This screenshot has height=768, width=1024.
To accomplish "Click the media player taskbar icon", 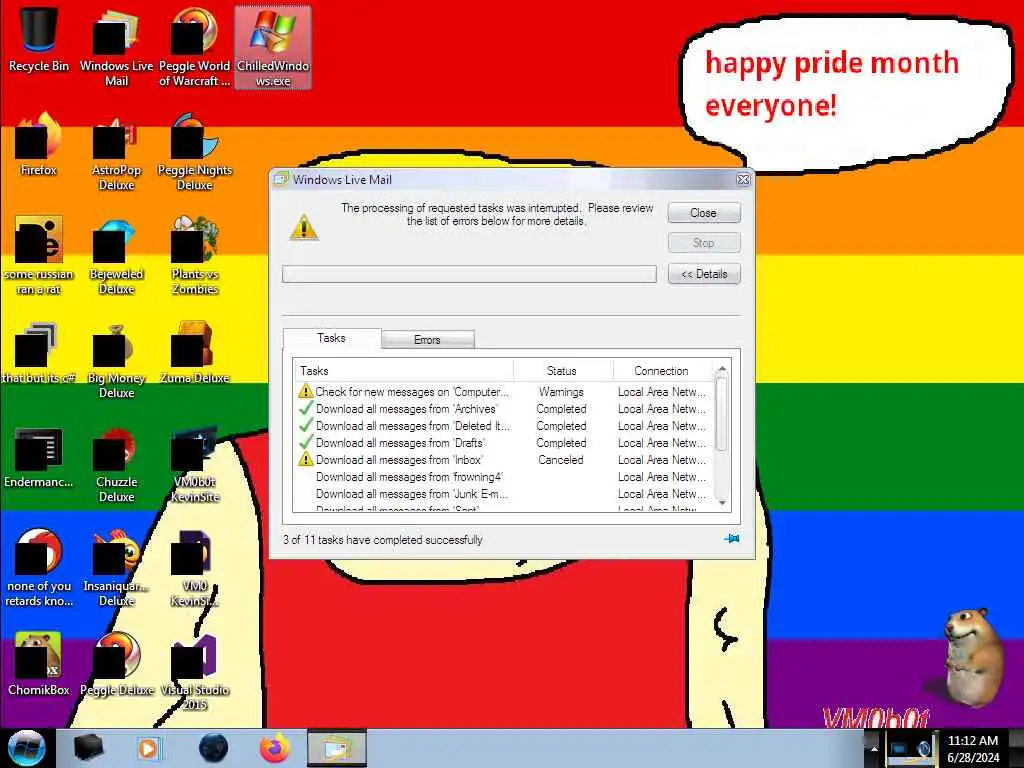I will point(149,748).
